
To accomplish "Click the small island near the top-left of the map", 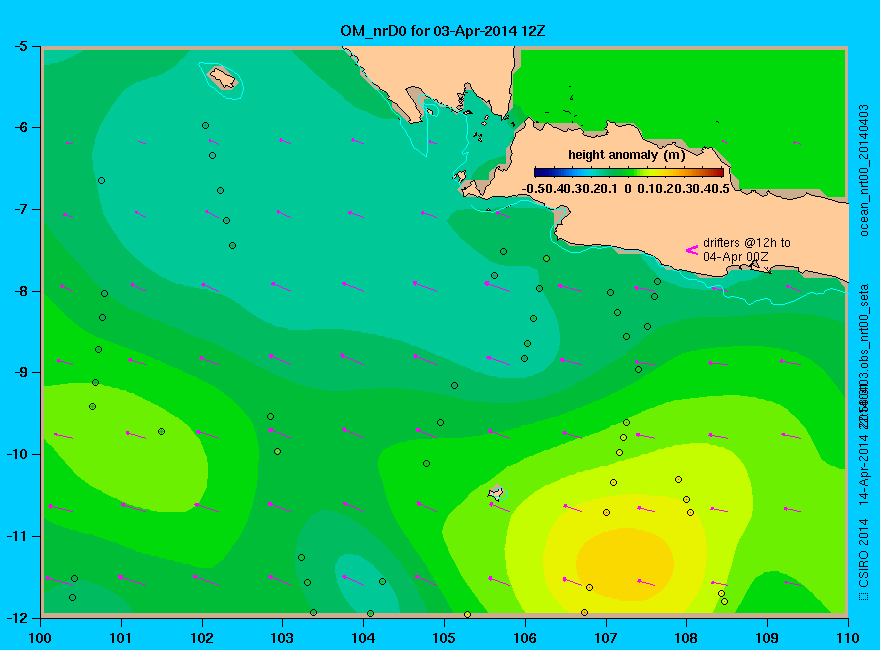I will (x=223, y=77).
